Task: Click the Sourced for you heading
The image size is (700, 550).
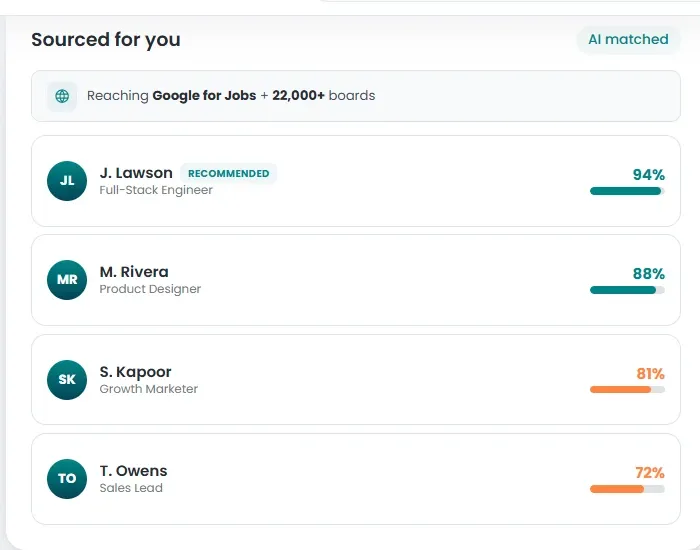Action: pos(106,40)
